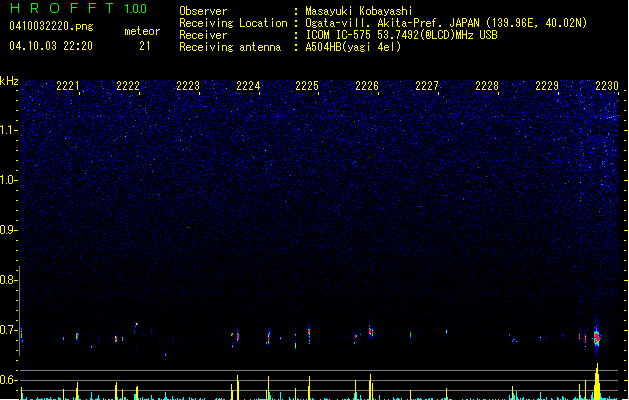Click the 2227 time marker
The width and height of the screenshot is (629, 400).
point(427,86)
